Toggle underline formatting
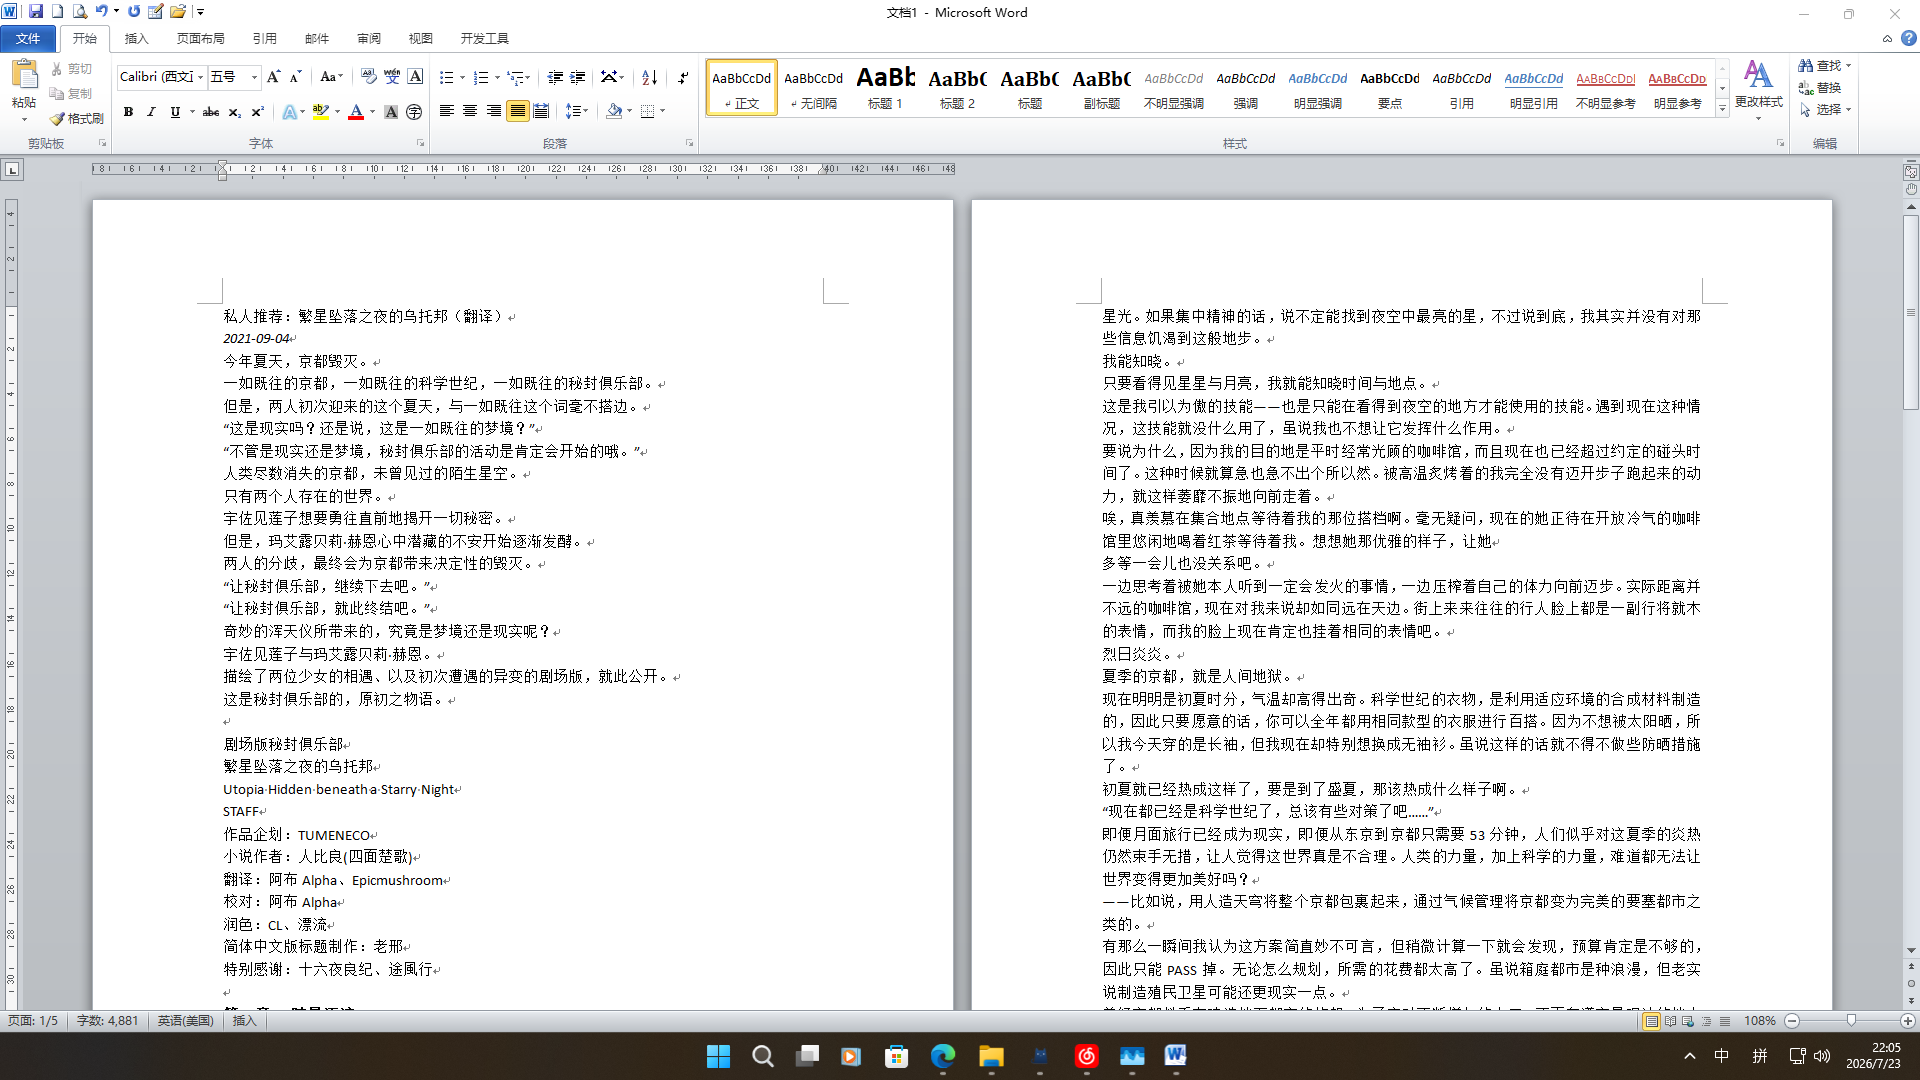Viewport: 1920px width, 1080px height. 175,112
